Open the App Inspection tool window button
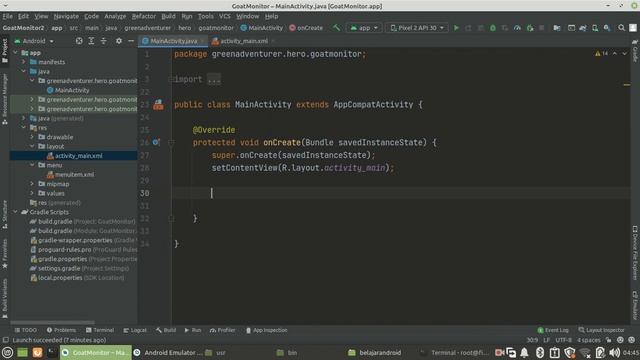The height and width of the screenshot is (360, 640). point(267,330)
